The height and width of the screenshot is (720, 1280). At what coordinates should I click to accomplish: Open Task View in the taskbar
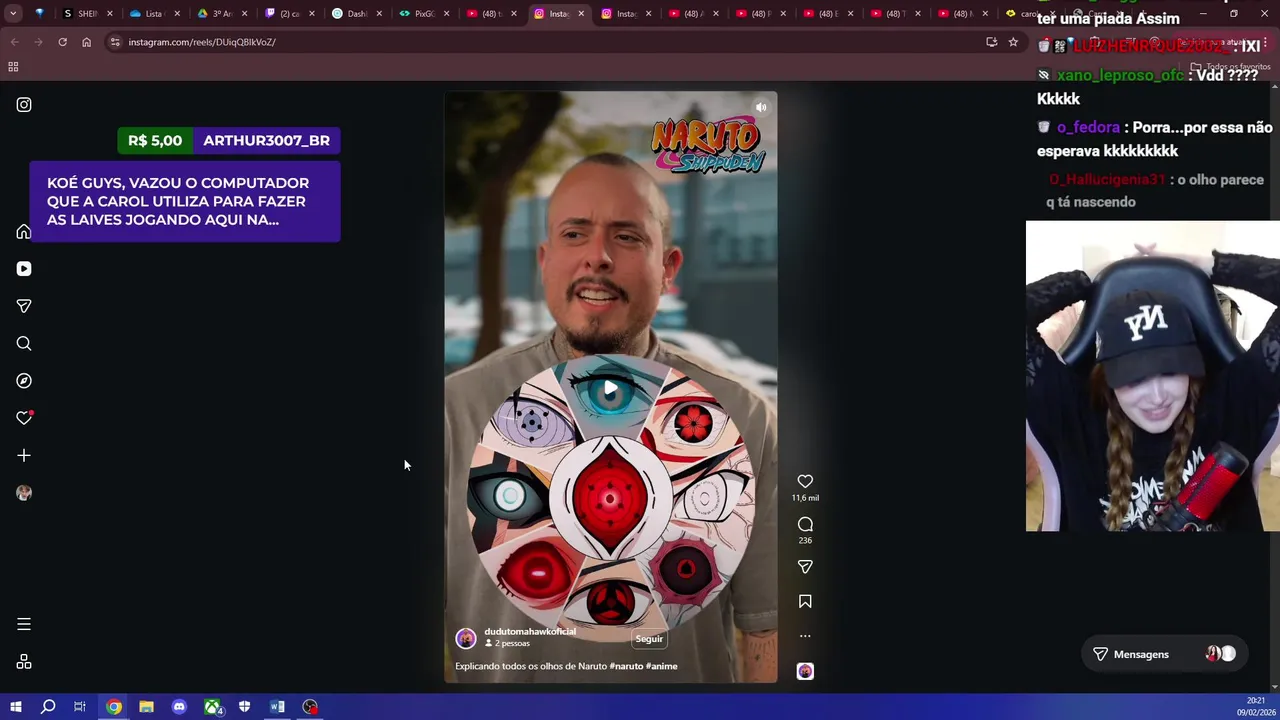pos(80,707)
